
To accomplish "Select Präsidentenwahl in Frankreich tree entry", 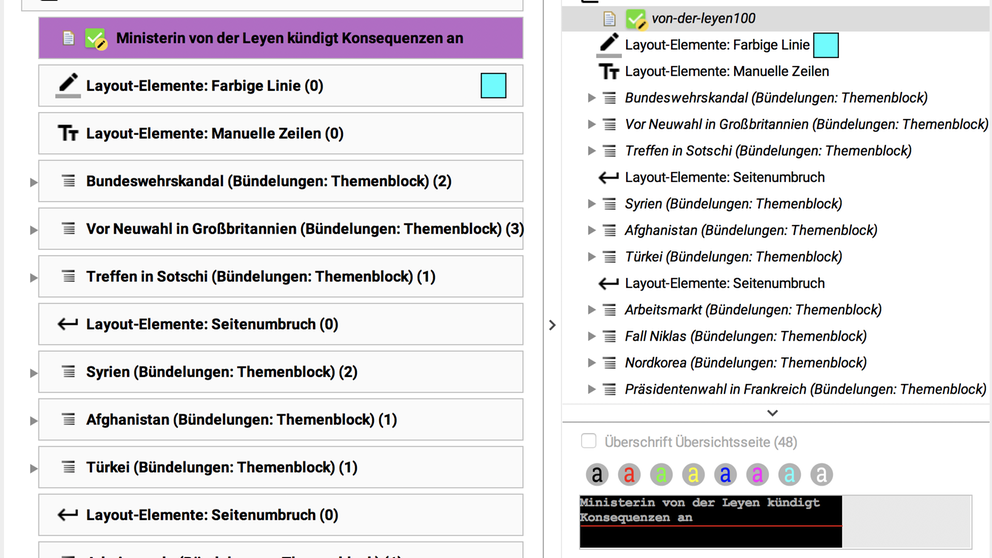I will (x=805, y=389).
